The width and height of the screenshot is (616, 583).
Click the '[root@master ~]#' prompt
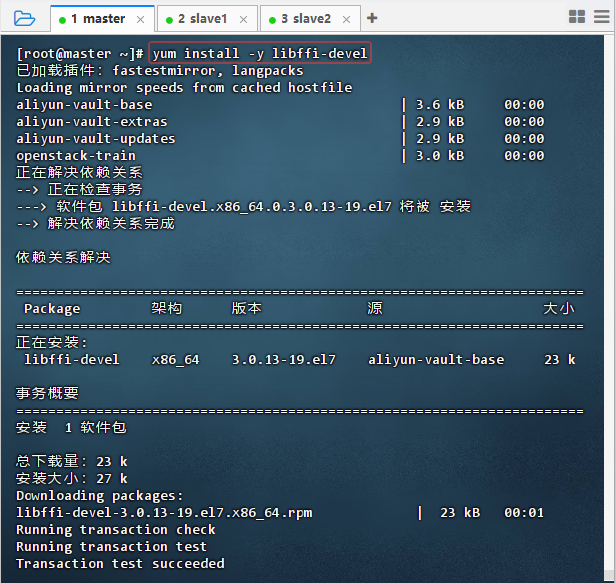coord(80,53)
